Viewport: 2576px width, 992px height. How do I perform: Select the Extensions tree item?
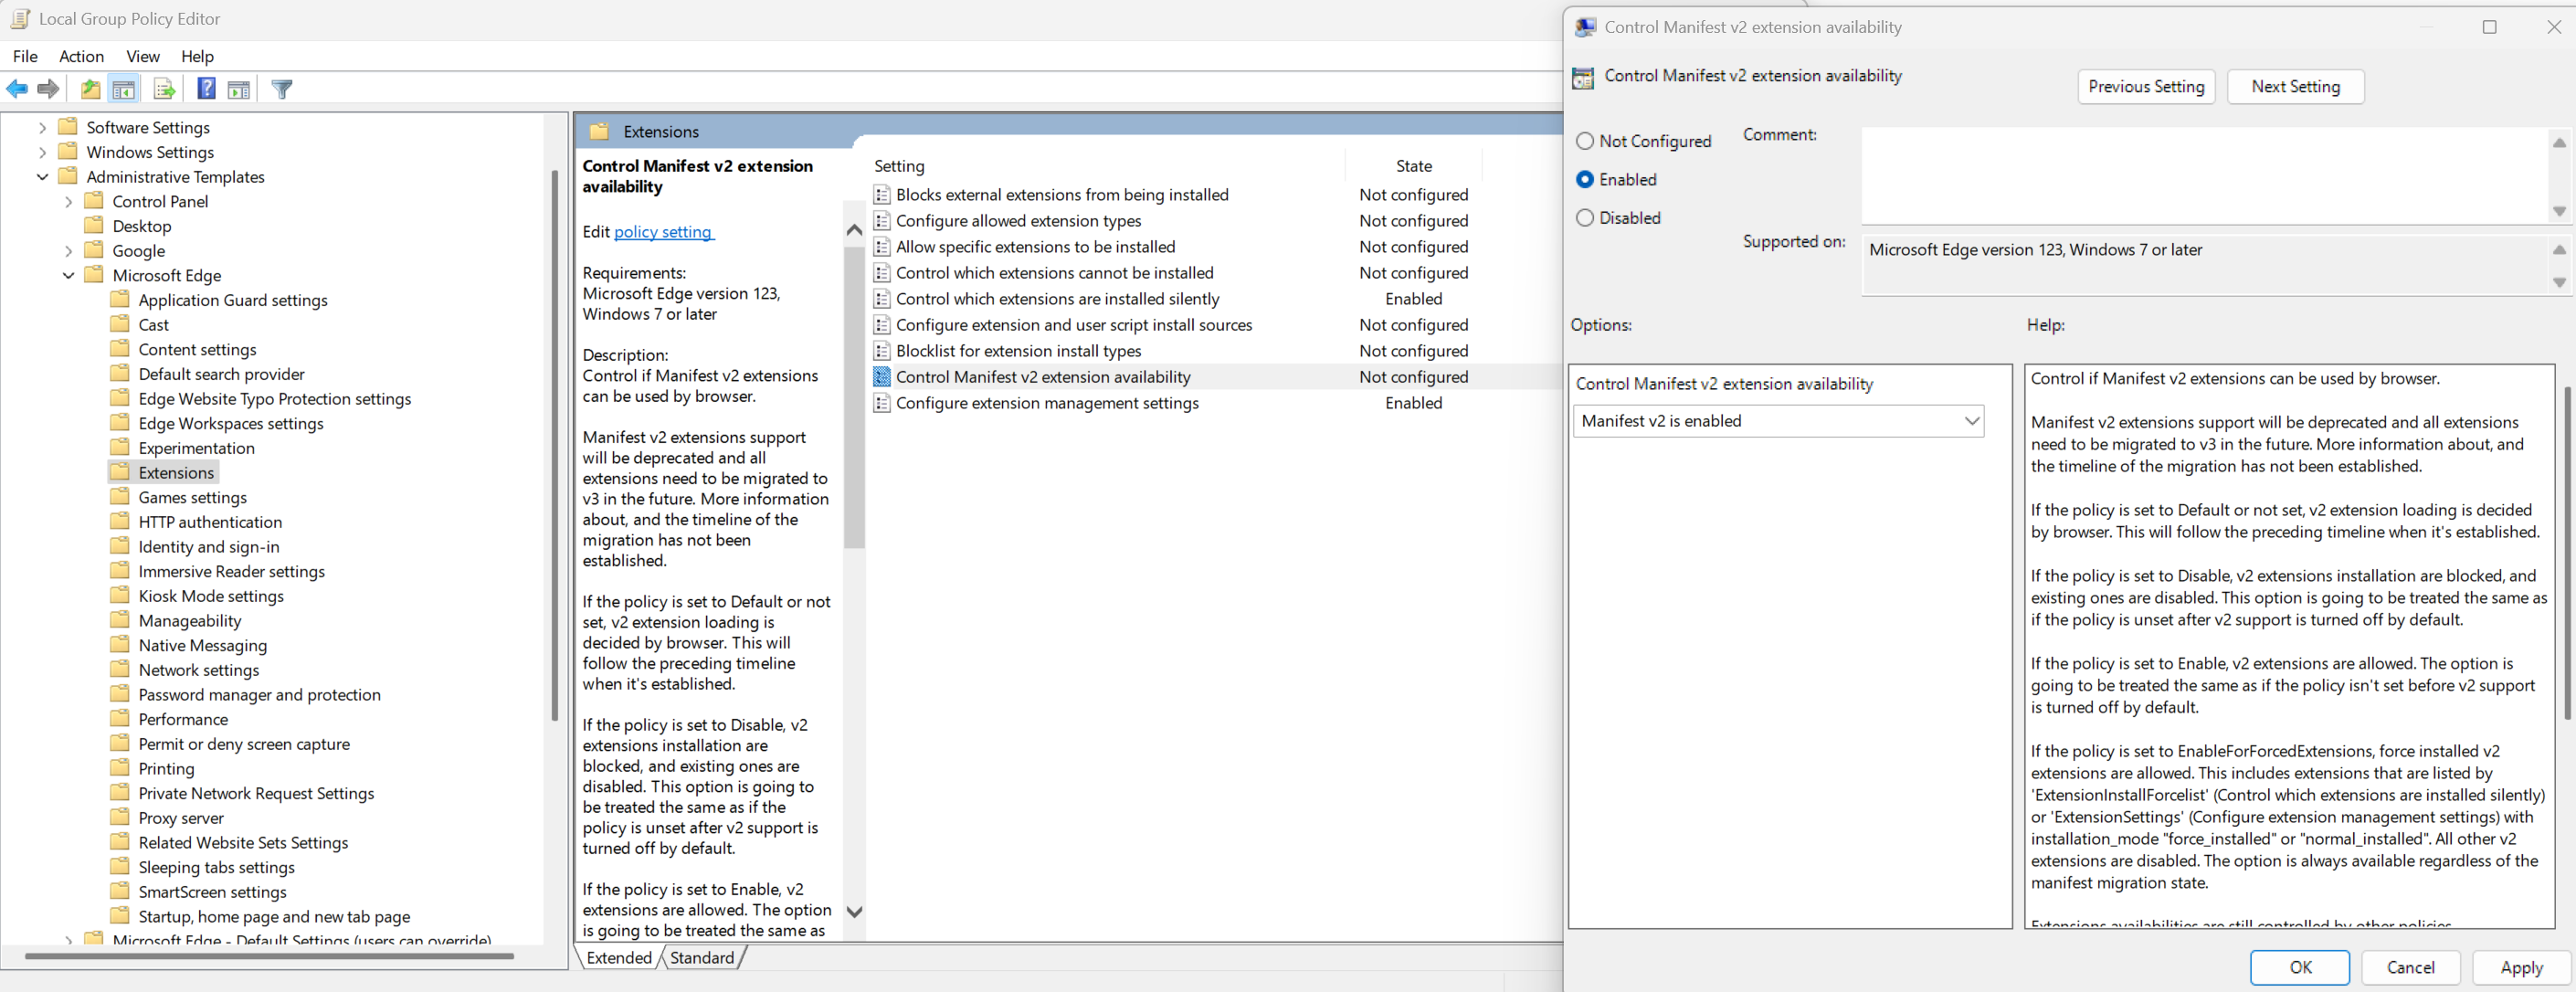coord(176,472)
